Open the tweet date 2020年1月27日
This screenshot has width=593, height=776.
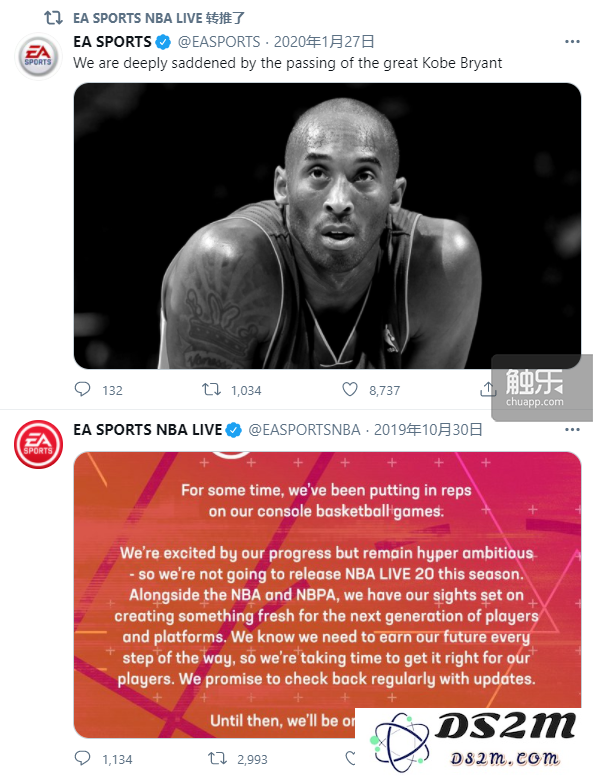pos(324,42)
